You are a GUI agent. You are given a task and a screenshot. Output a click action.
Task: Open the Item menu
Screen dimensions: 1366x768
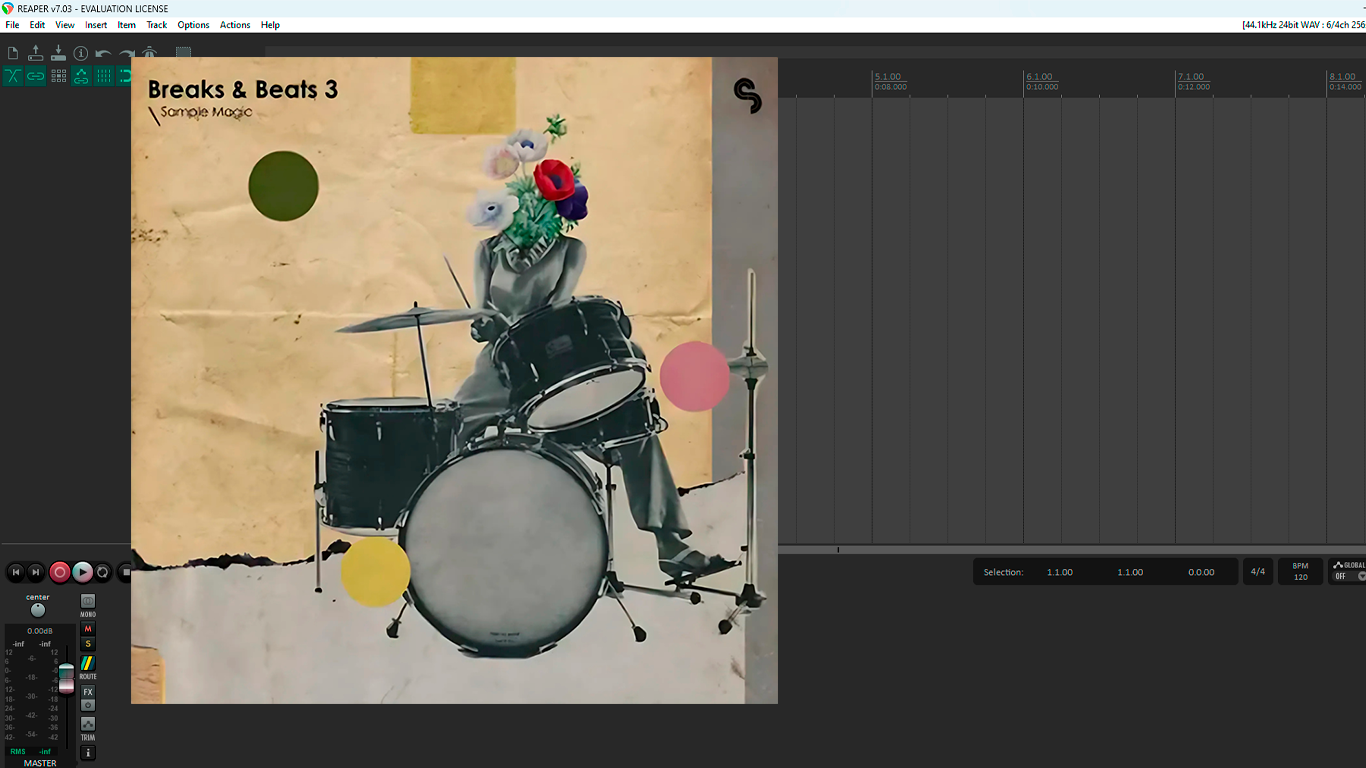pyautogui.click(x=127, y=25)
